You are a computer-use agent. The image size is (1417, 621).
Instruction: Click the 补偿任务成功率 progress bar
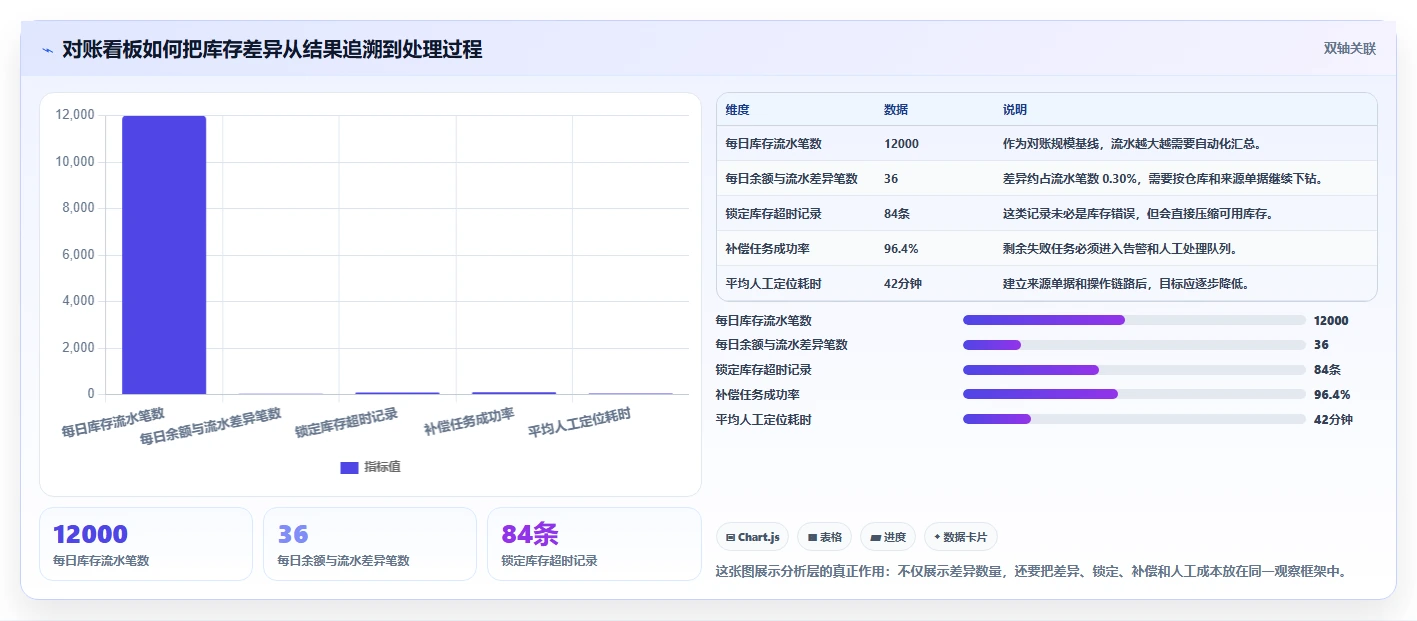(x=1134, y=394)
